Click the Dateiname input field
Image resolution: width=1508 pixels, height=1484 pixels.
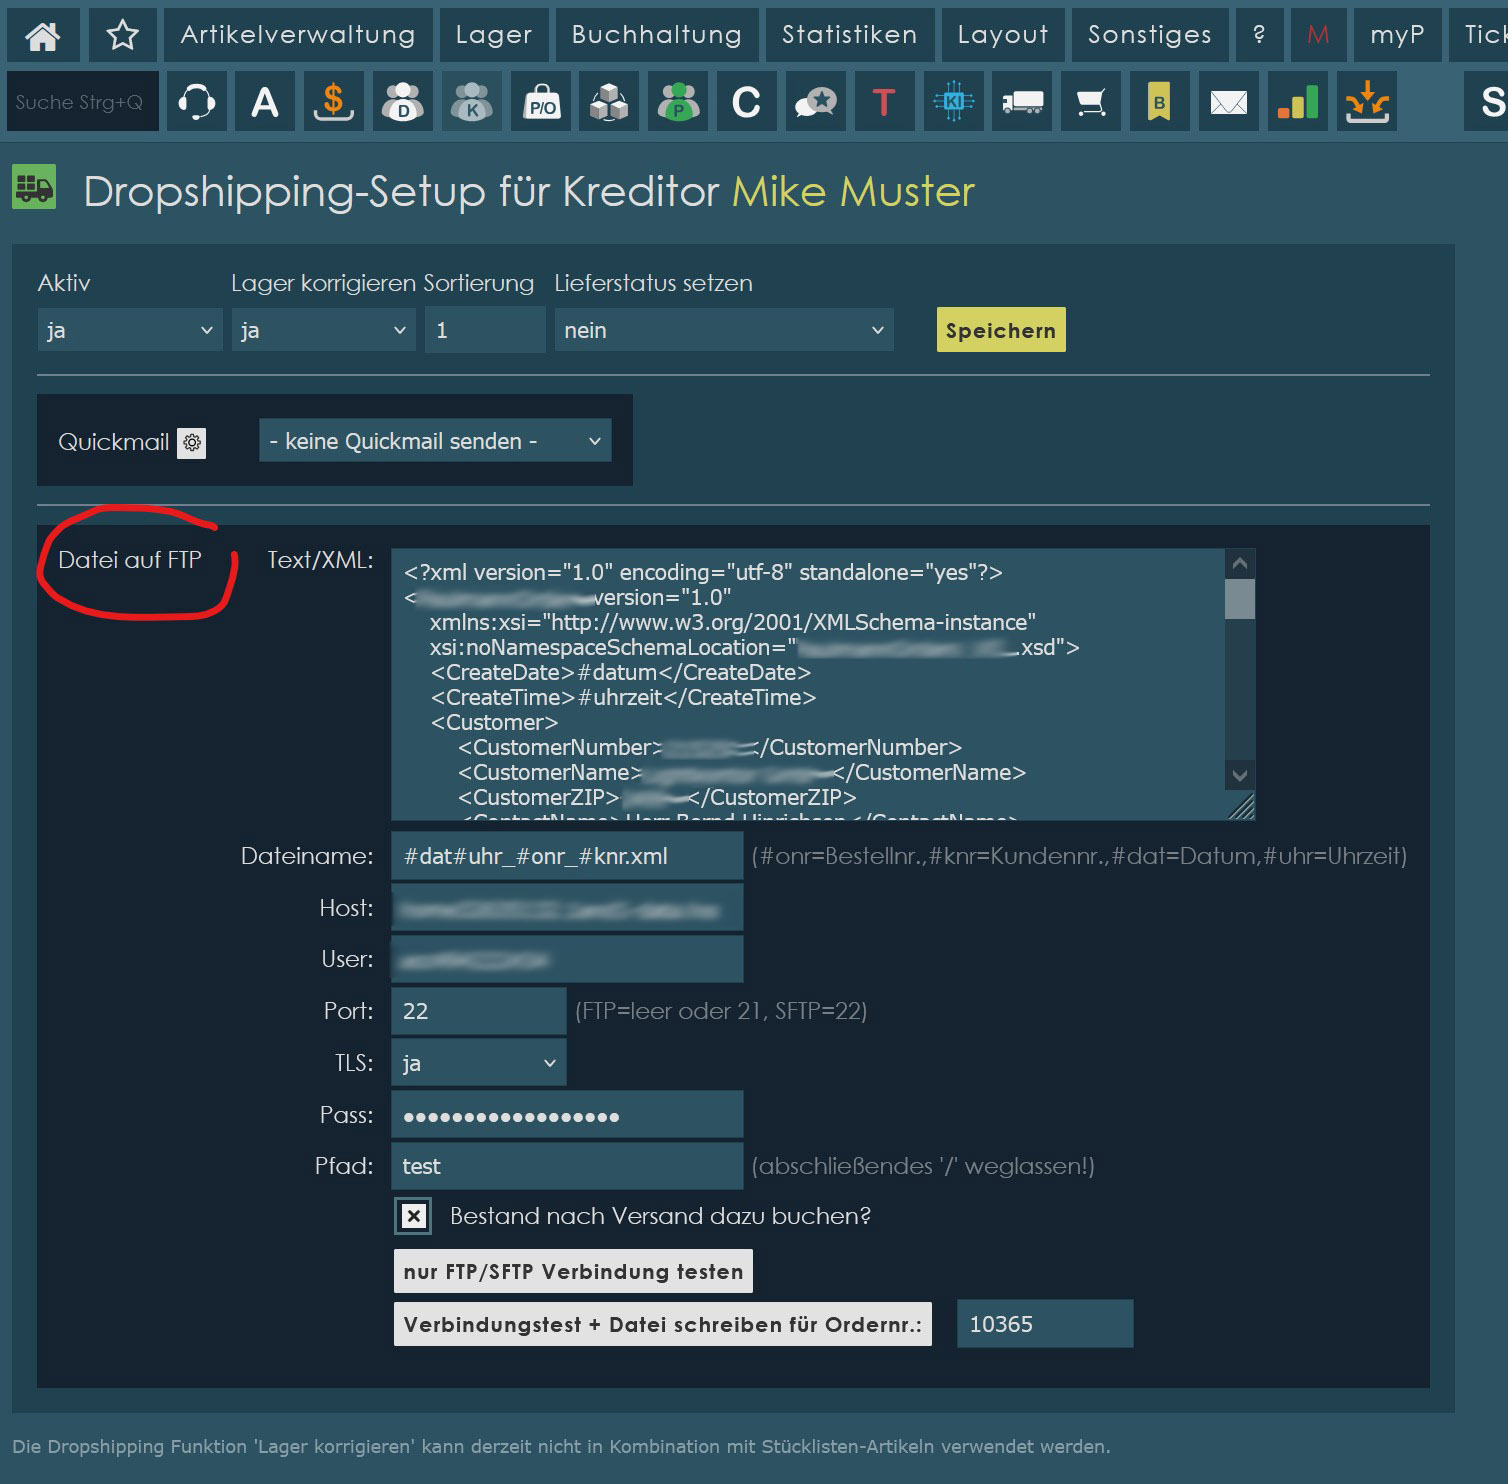tap(567, 856)
